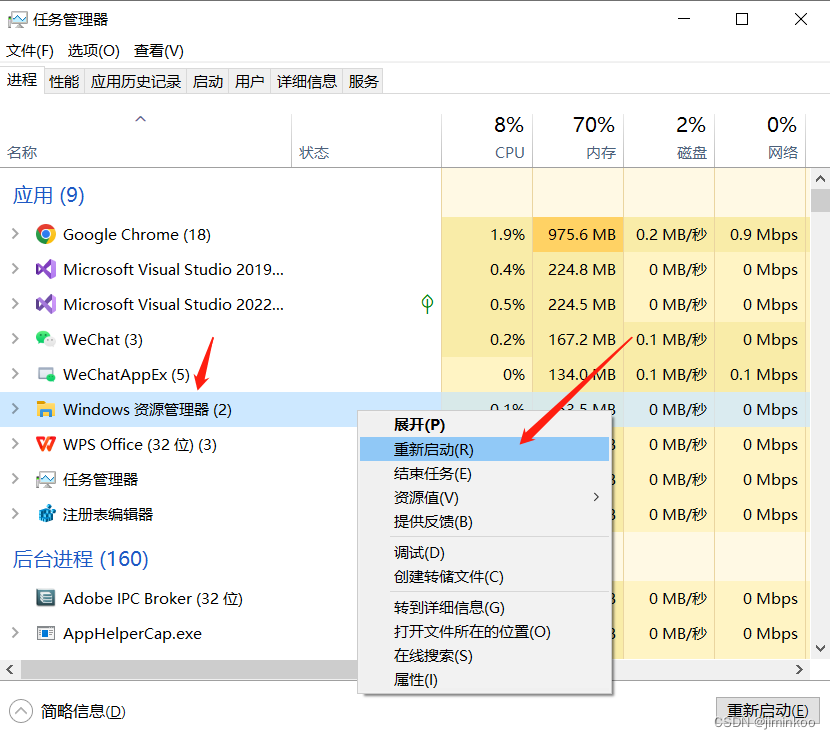Expand WPS Office (32 位) group
Image resolution: width=830 pixels, height=739 pixels.
(15, 444)
